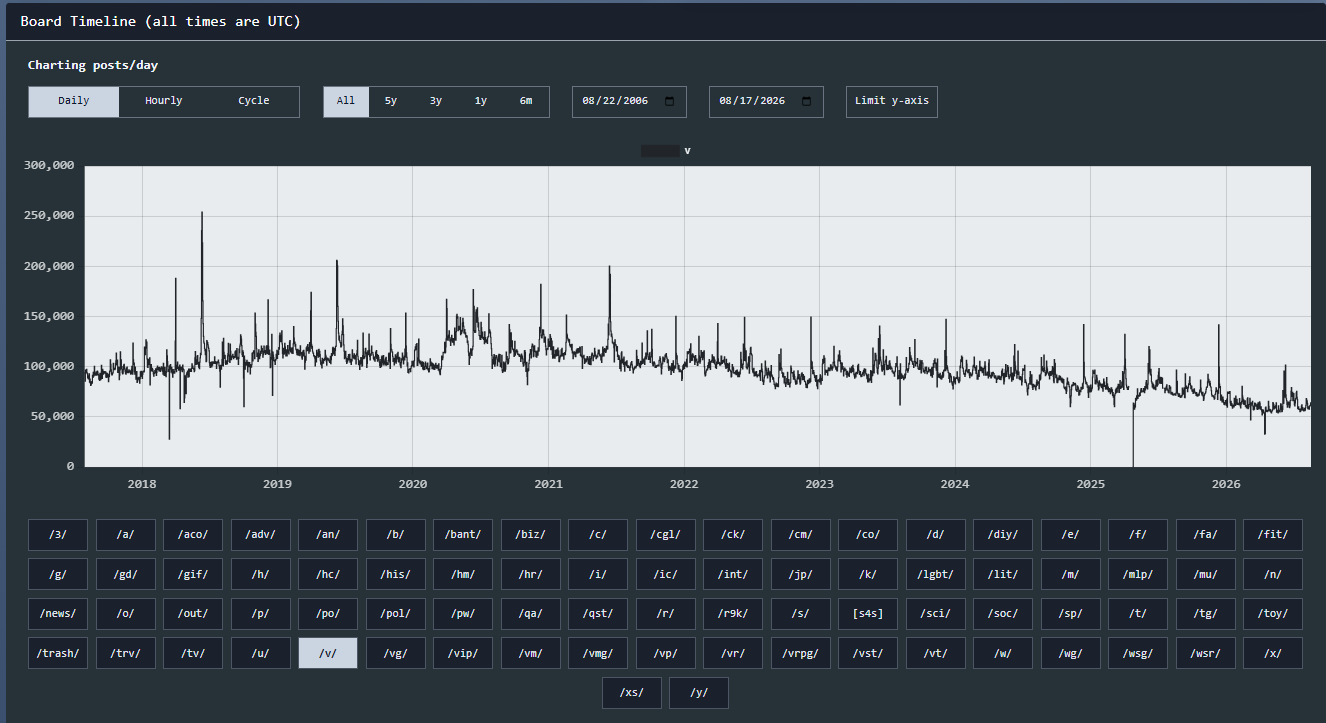Screen dimensions: 1326x723
Task: Open calendar picker in end date field
Action: (806, 101)
